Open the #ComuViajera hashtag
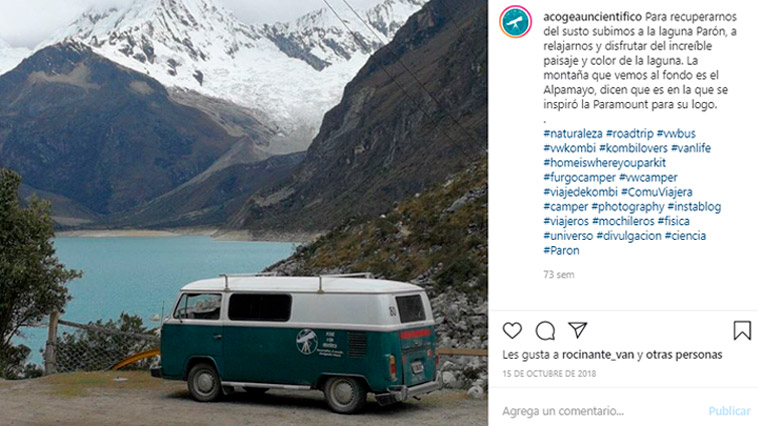The width and height of the screenshot is (758, 426). tap(656, 192)
